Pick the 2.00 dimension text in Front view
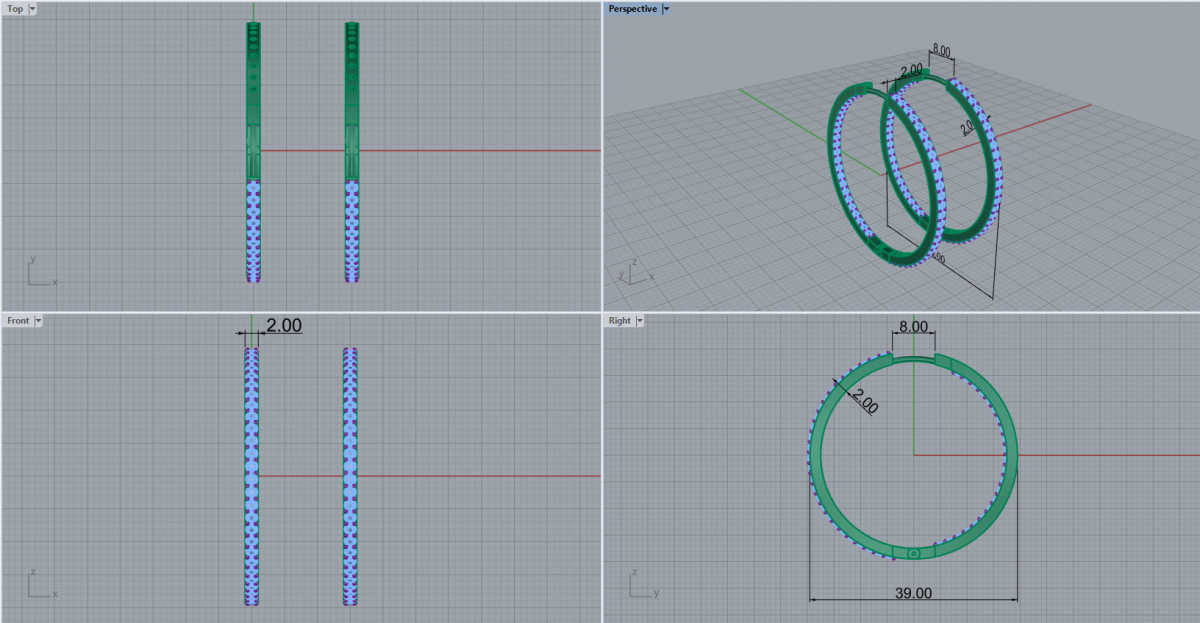 pos(283,325)
